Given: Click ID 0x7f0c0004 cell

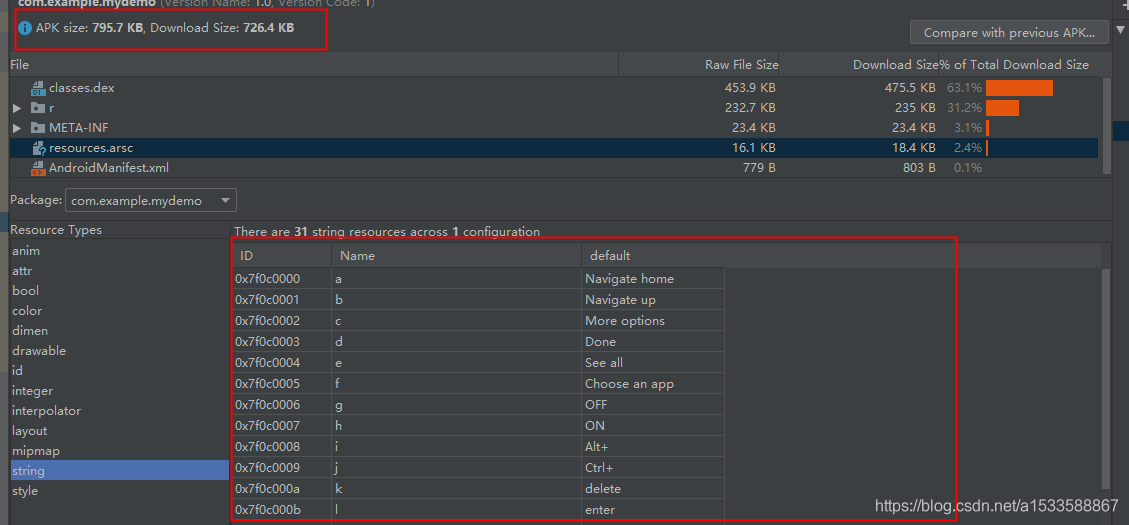Looking at the screenshot, I should pyautogui.click(x=282, y=362).
